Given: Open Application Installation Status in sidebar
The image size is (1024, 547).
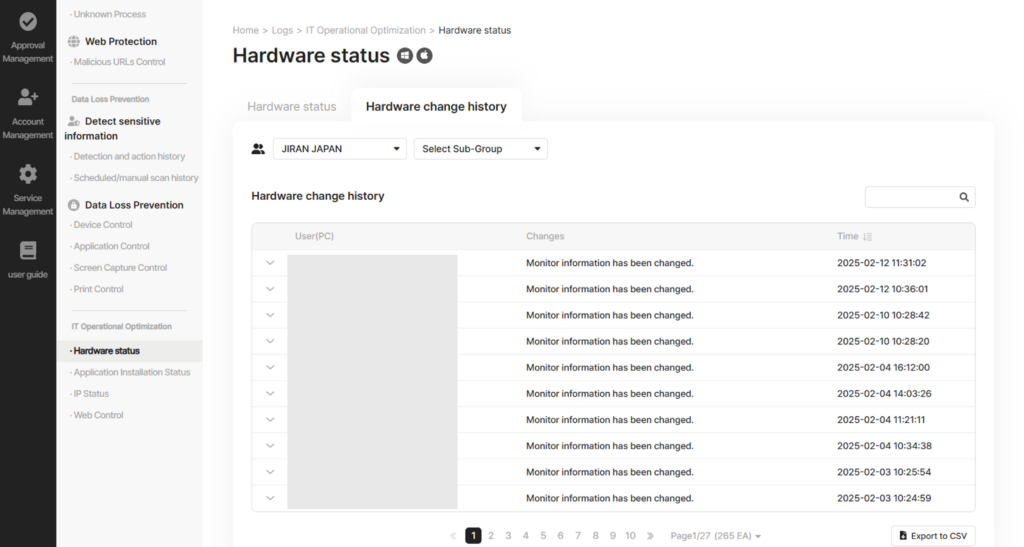Looking at the screenshot, I should point(131,372).
